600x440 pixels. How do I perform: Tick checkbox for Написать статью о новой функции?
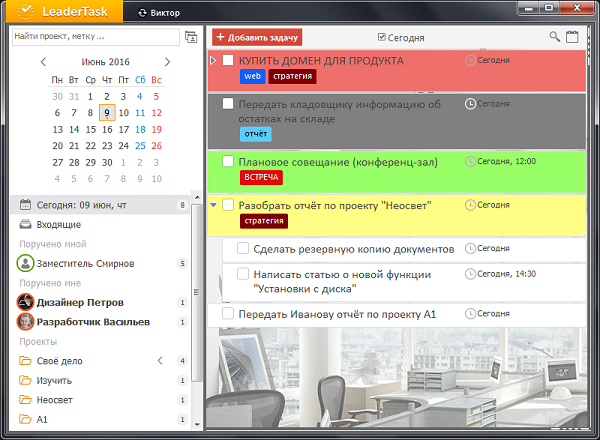tap(243, 274)
